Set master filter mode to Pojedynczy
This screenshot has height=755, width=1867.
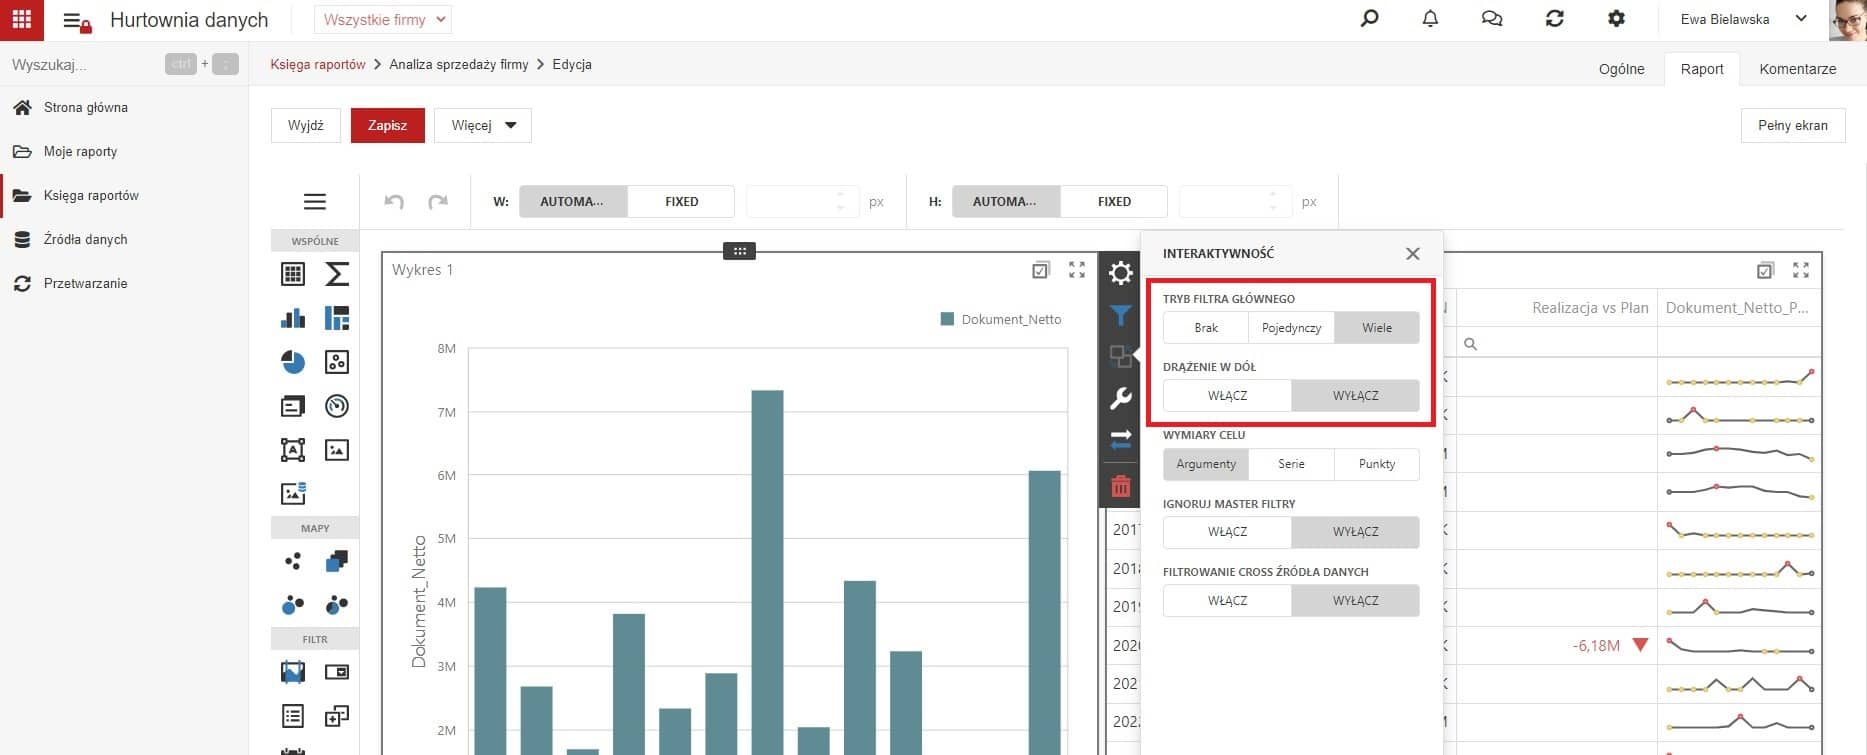(1291, 328)
